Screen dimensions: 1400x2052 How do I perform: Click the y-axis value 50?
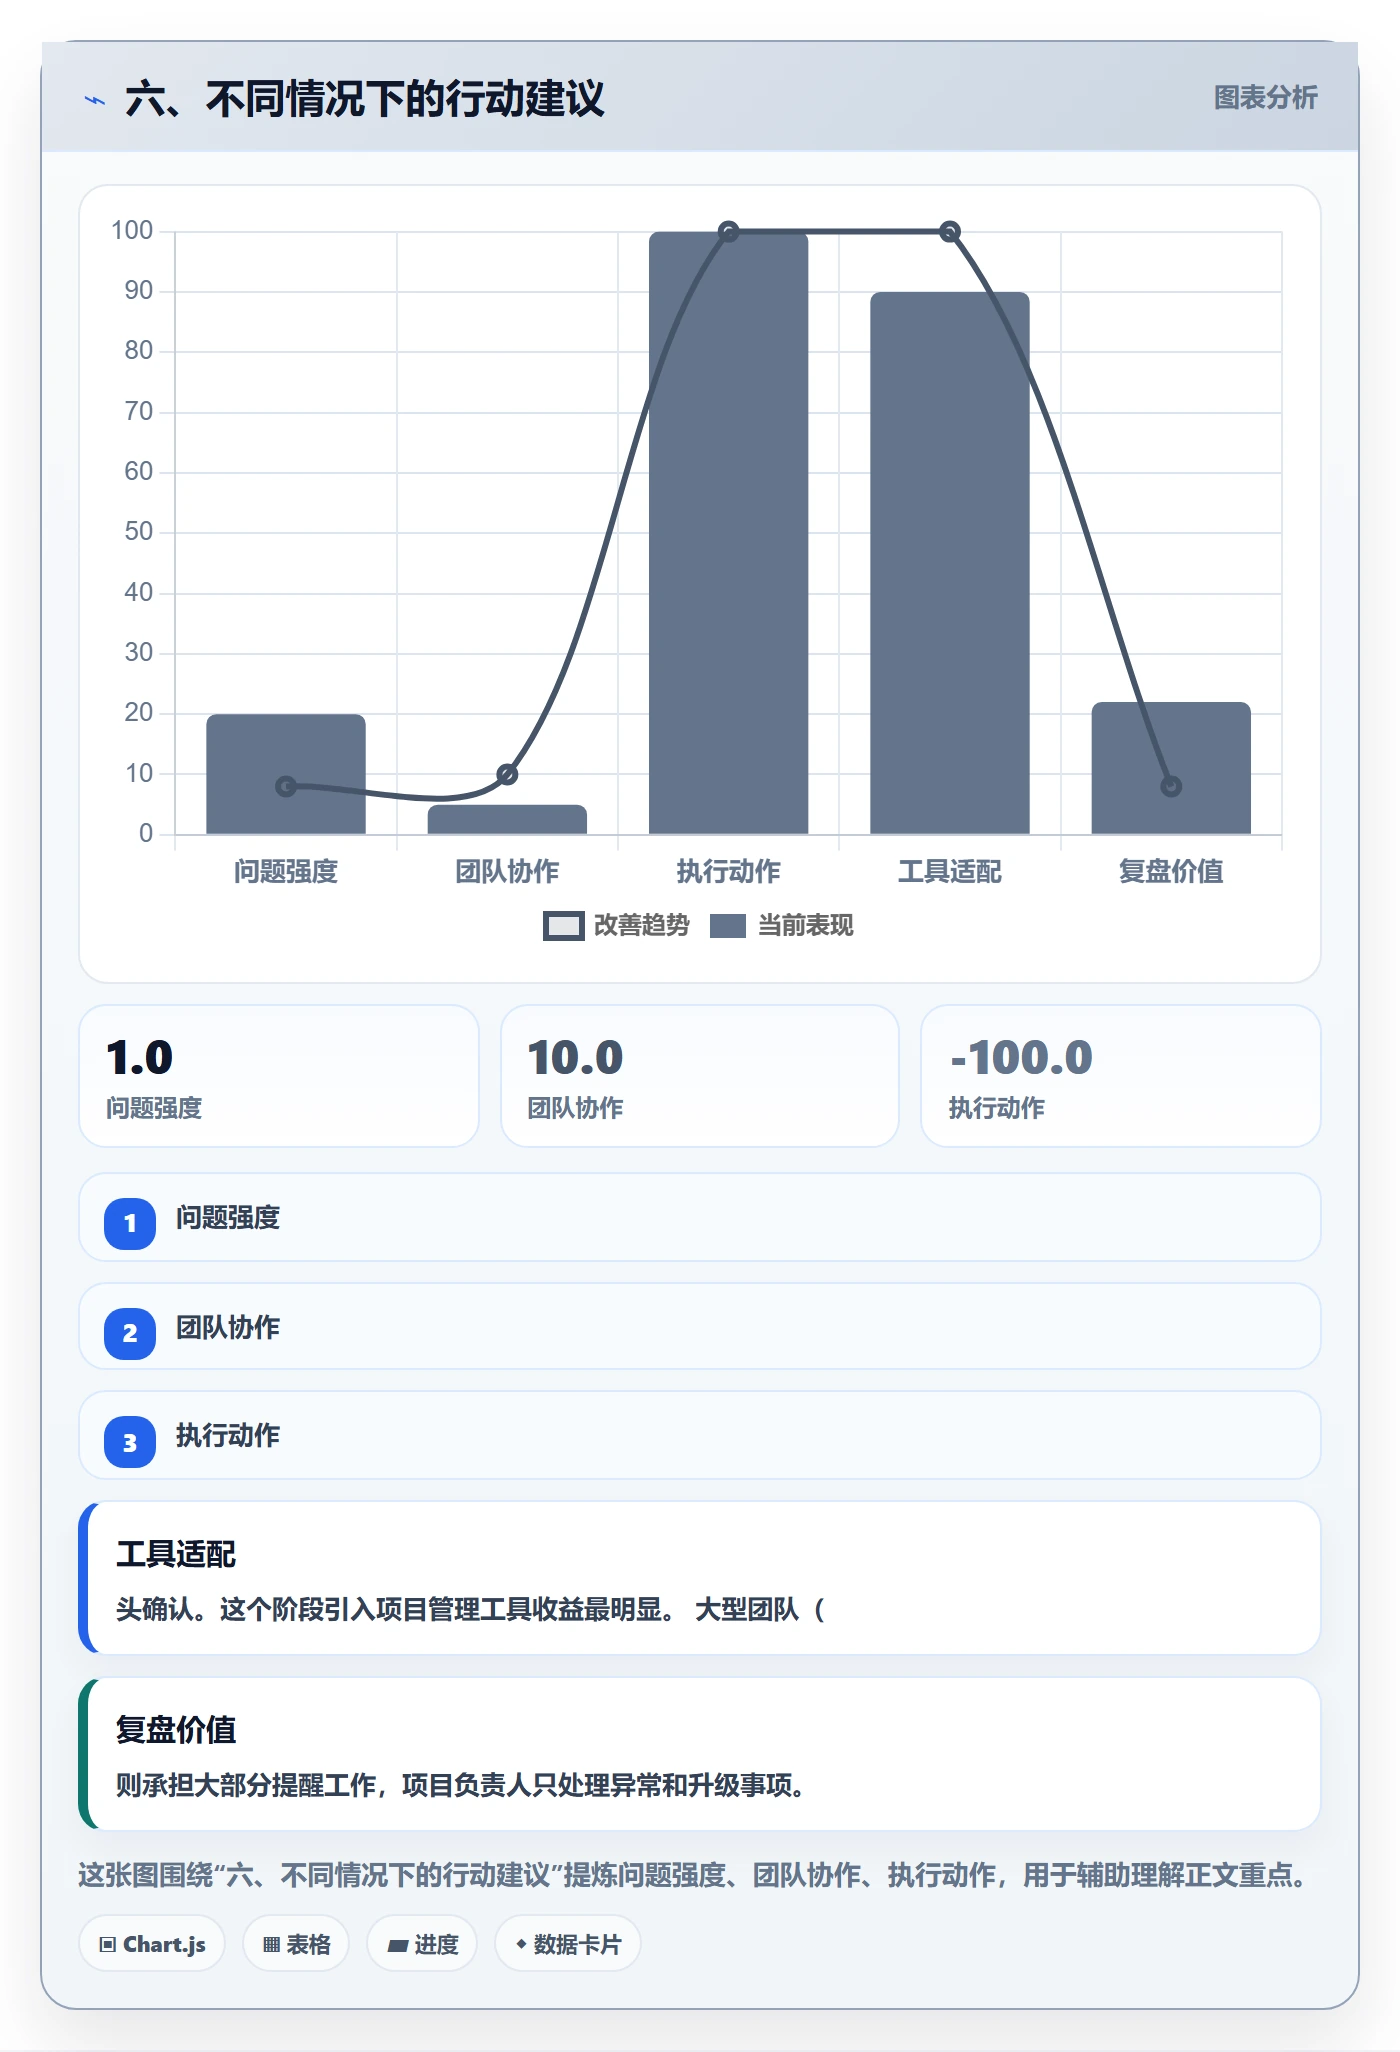[x=139, y=532]
